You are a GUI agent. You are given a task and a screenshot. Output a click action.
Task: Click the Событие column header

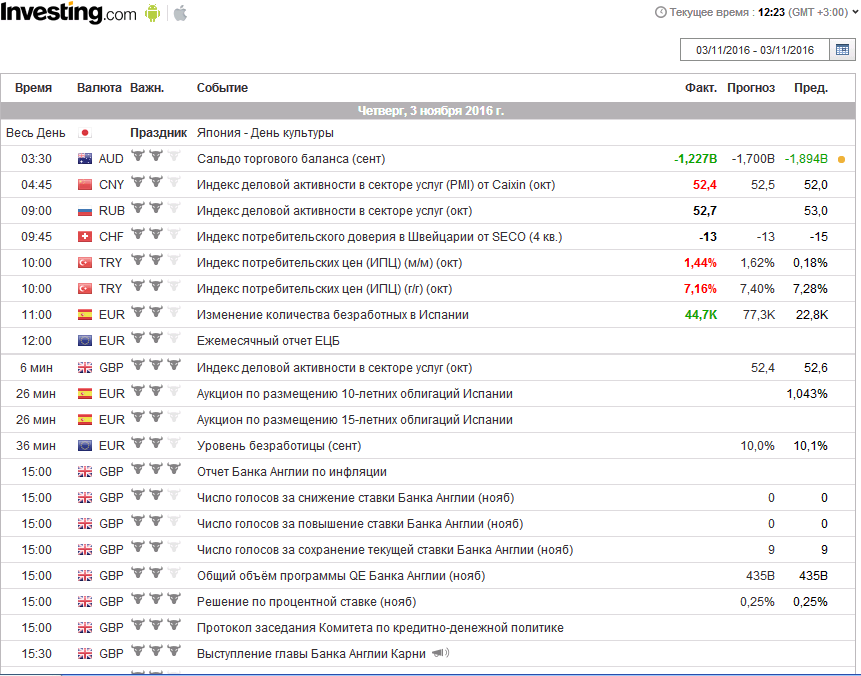(x=222, y=88)
